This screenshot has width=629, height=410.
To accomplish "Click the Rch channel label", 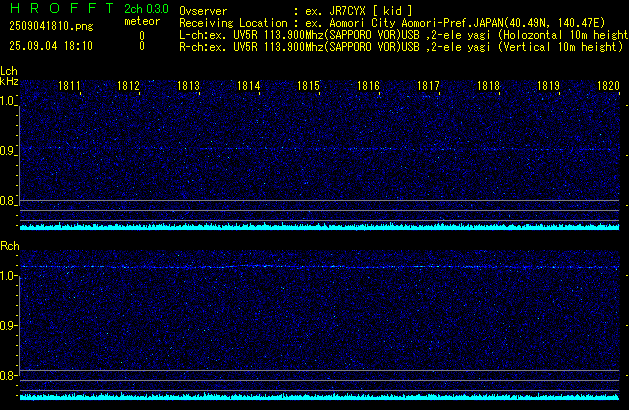I will (10, 246).
